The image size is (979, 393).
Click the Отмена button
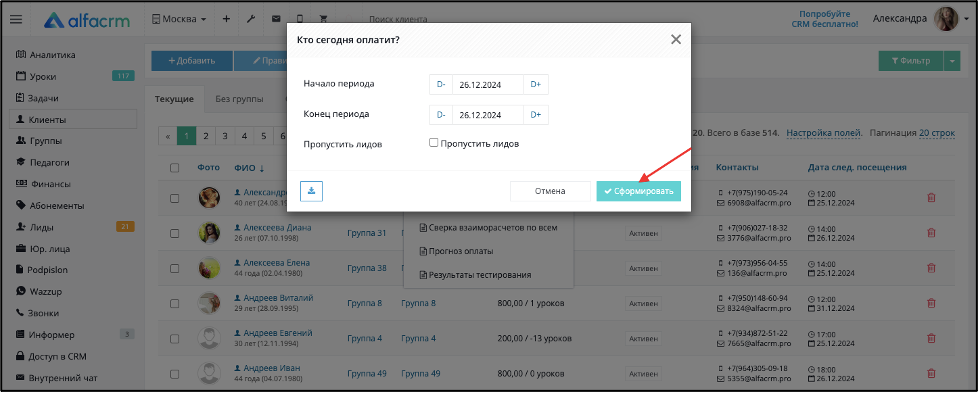tap(550, 191)
